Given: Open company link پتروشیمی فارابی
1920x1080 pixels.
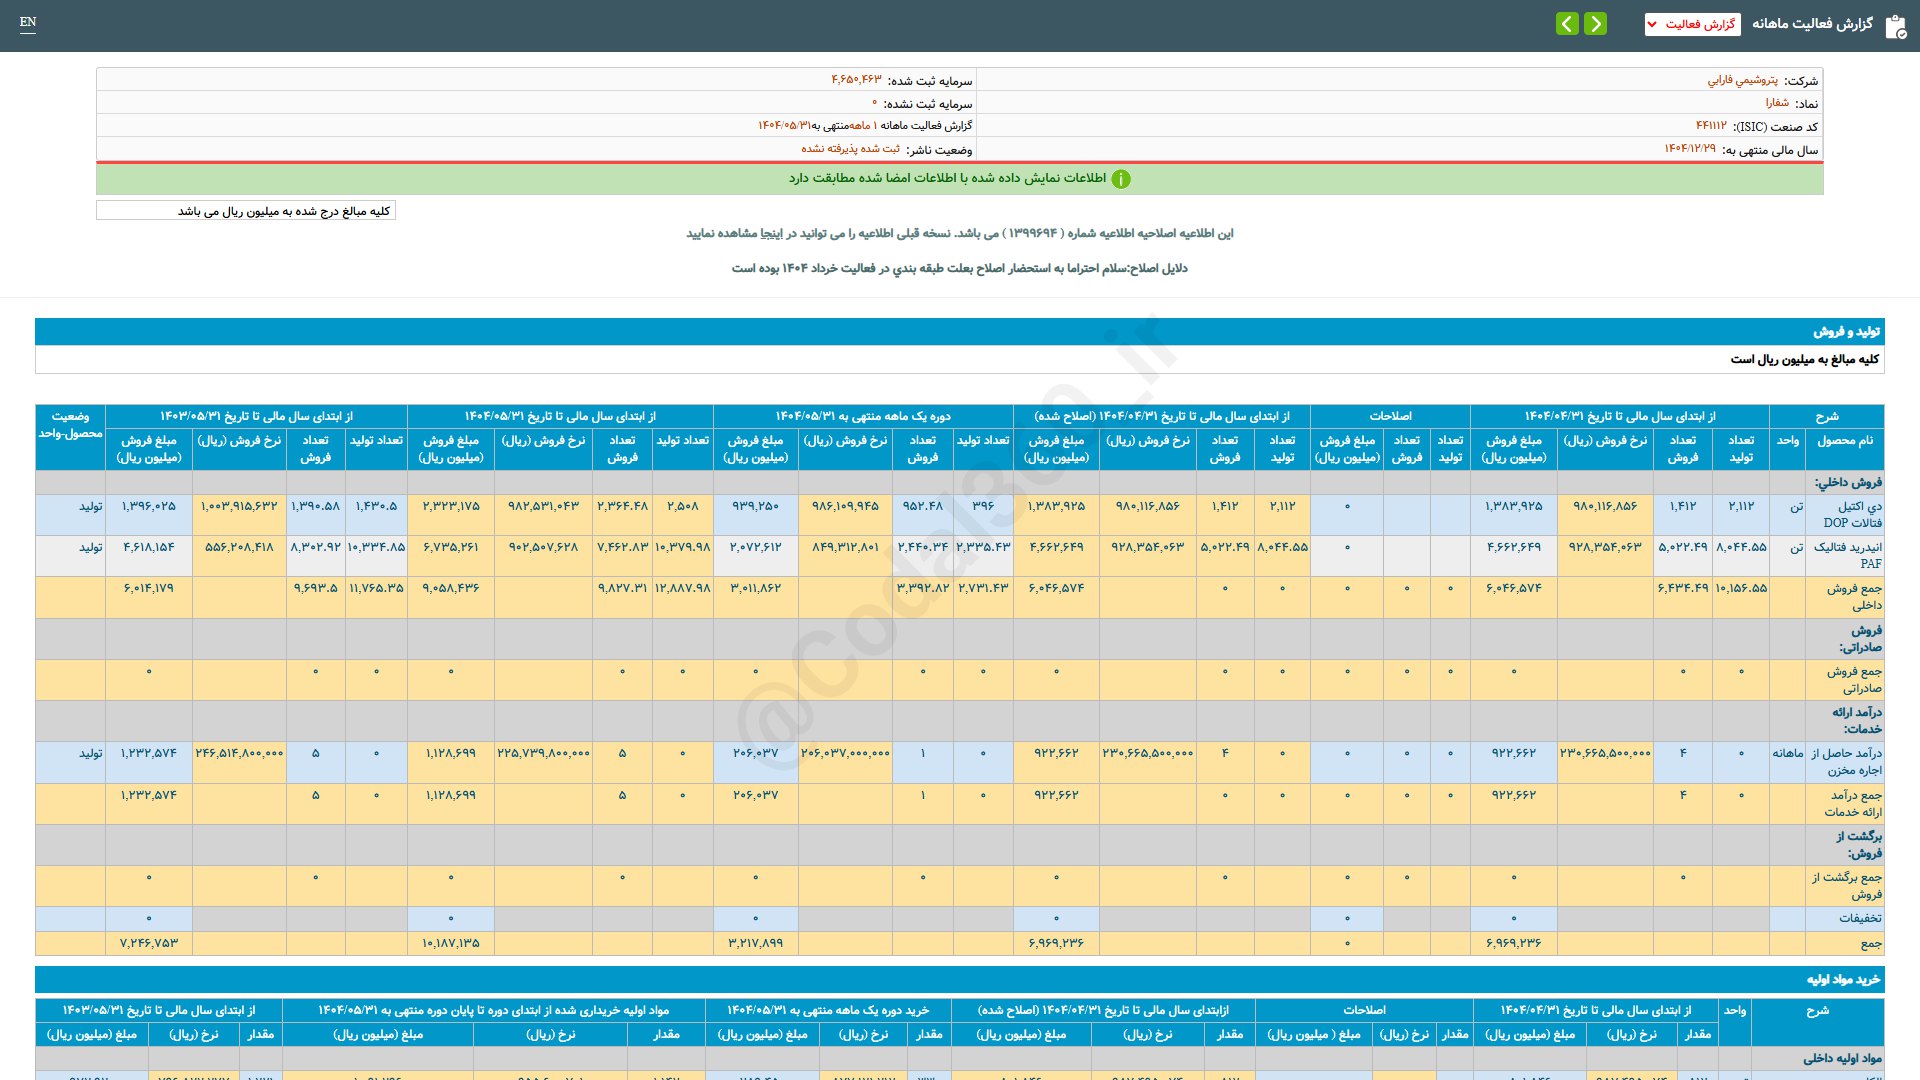Looking at the screenshot, I should click(1742, 80).
